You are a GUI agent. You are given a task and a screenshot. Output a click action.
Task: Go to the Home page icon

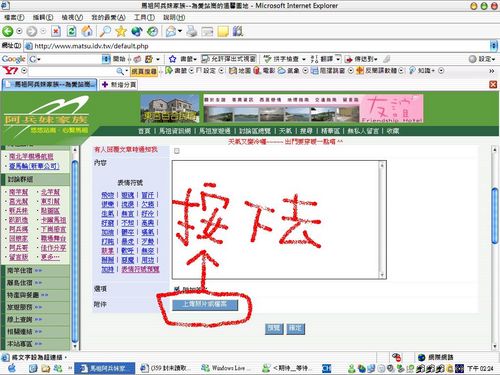pos(87,31)
